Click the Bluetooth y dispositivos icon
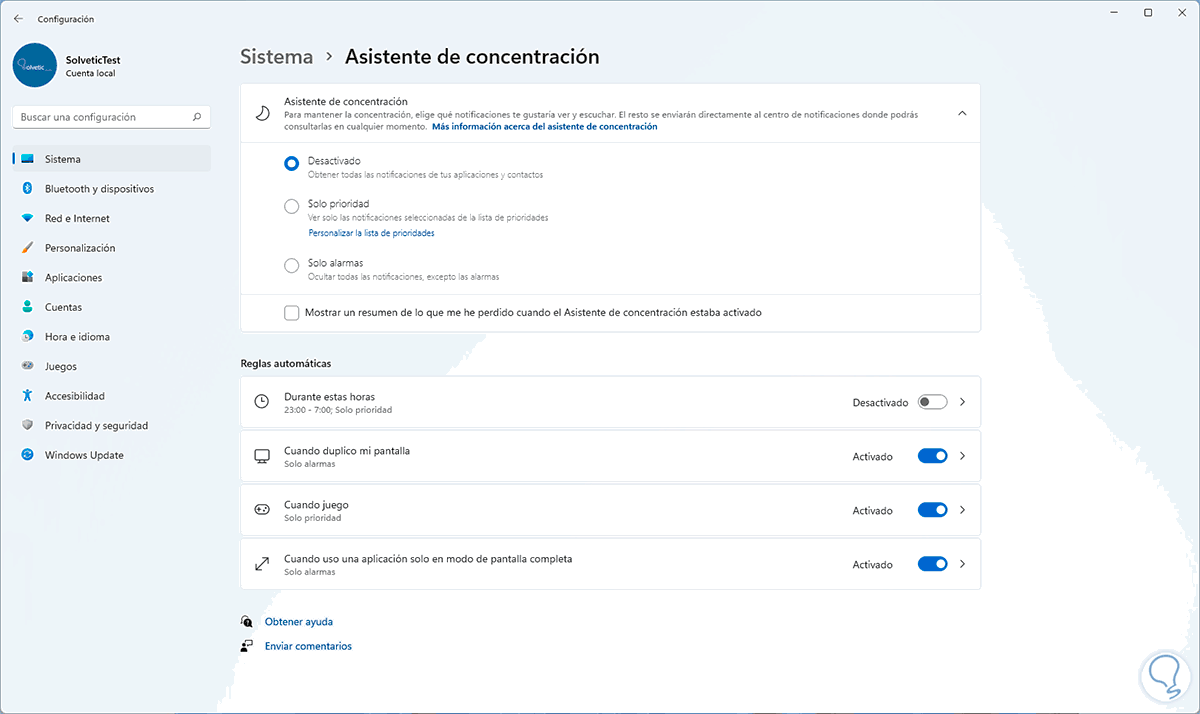This screenshot has height=714, width=1200. pos(27,189)
